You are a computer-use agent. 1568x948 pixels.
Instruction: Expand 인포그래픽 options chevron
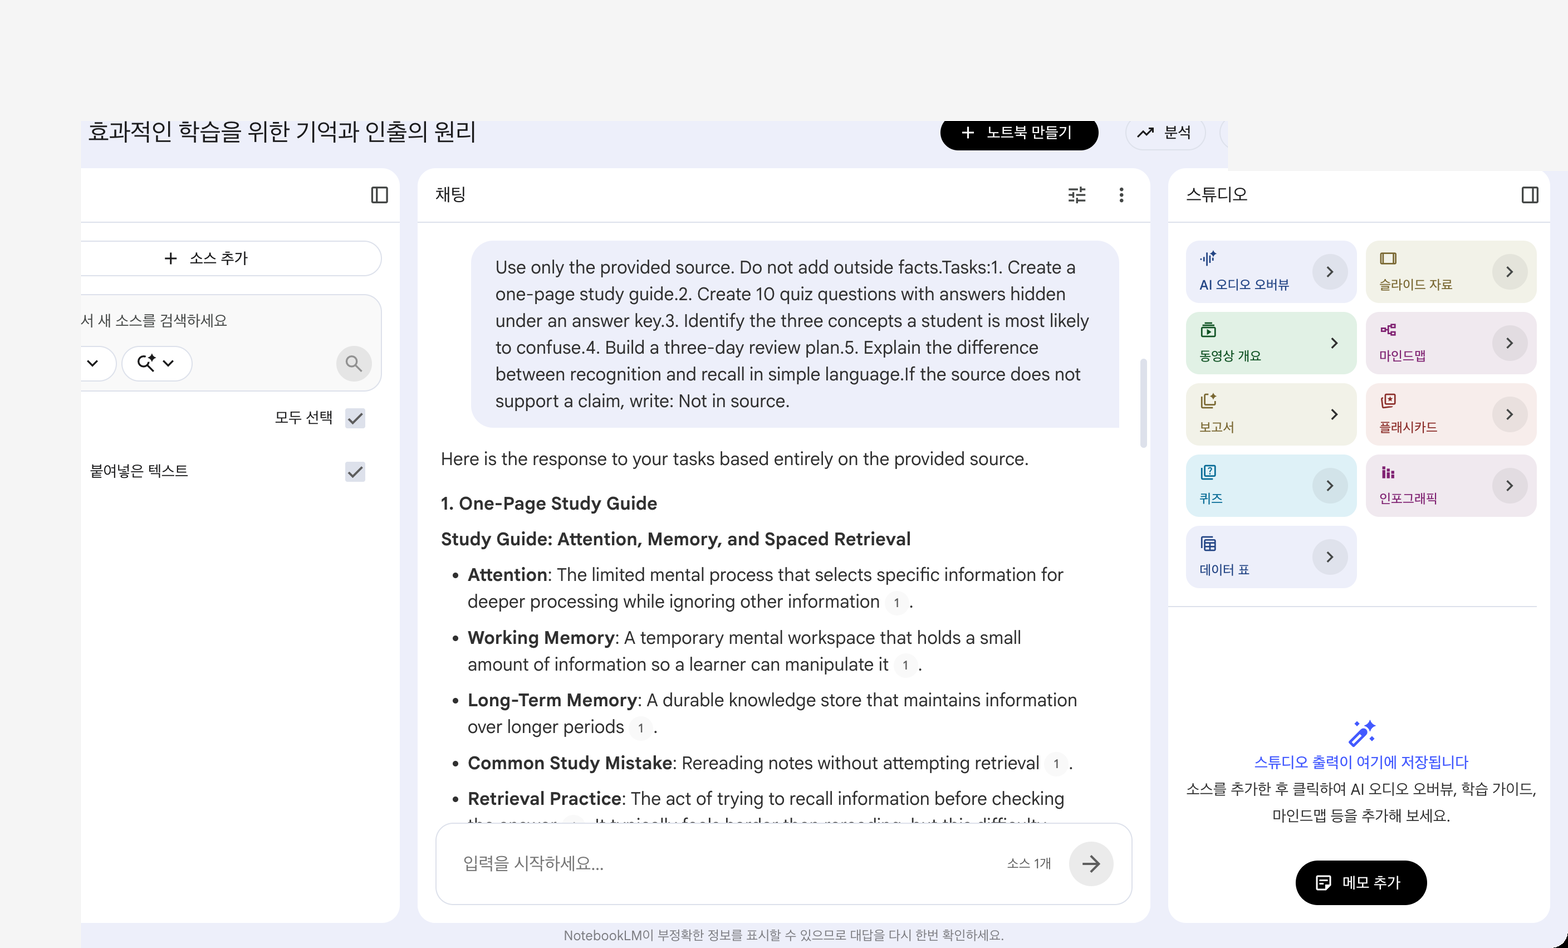(x=1509, y=486)
